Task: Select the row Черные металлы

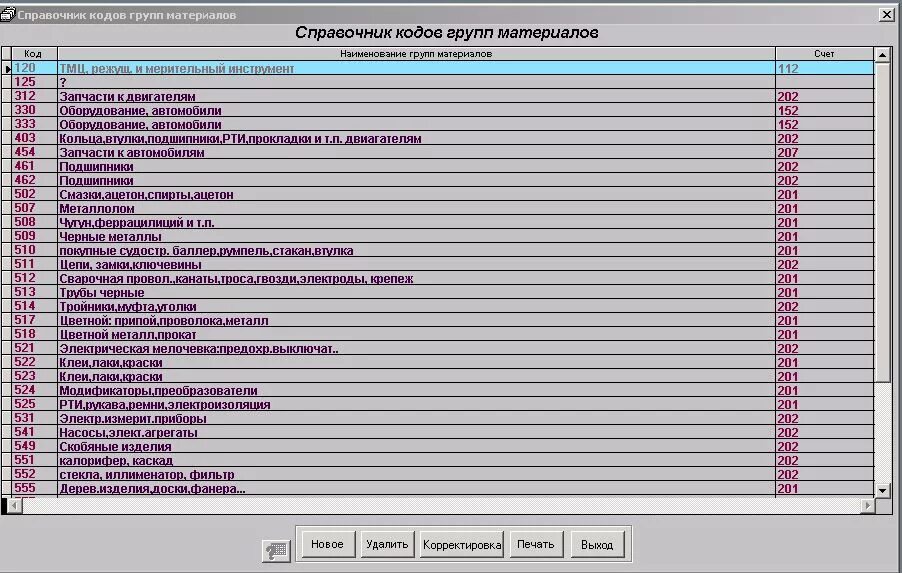Action: point(442,236)
